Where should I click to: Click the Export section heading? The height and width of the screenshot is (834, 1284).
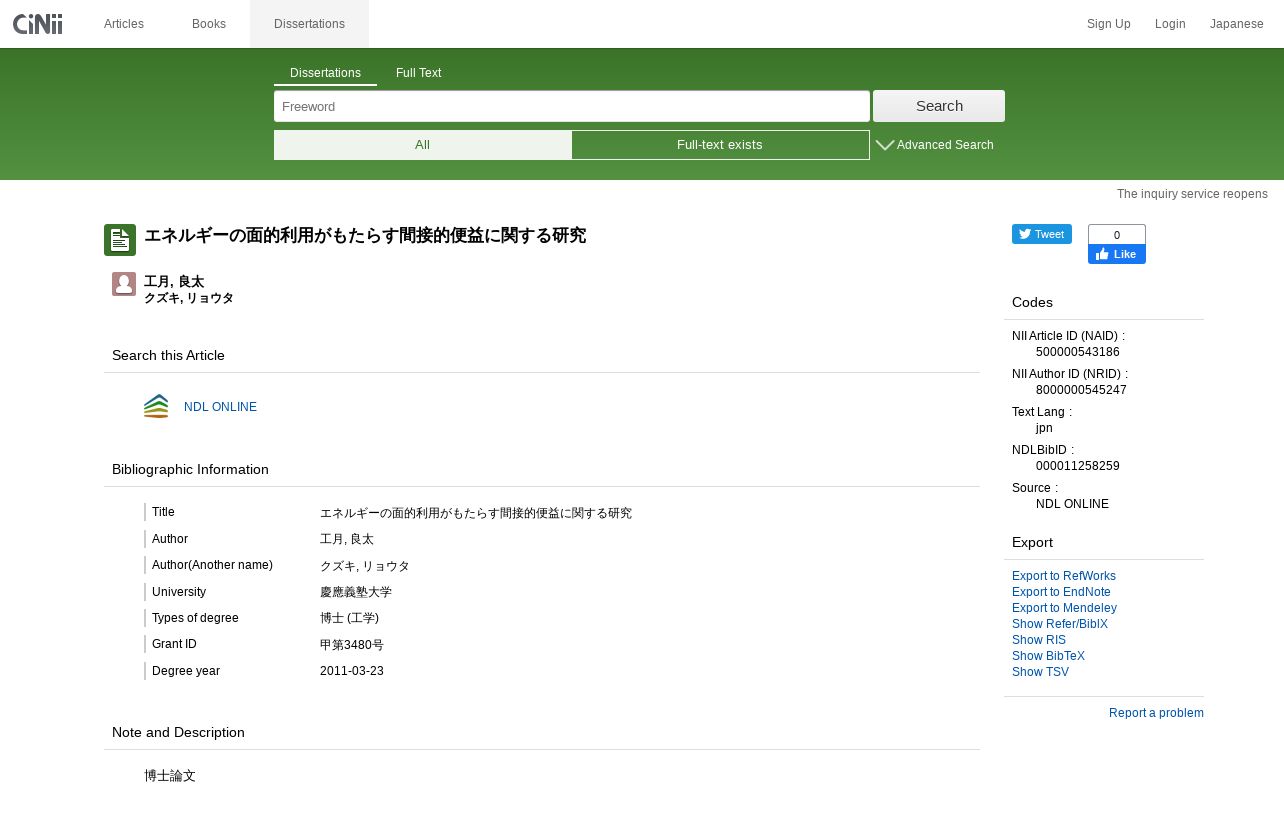click(1032, 542)
